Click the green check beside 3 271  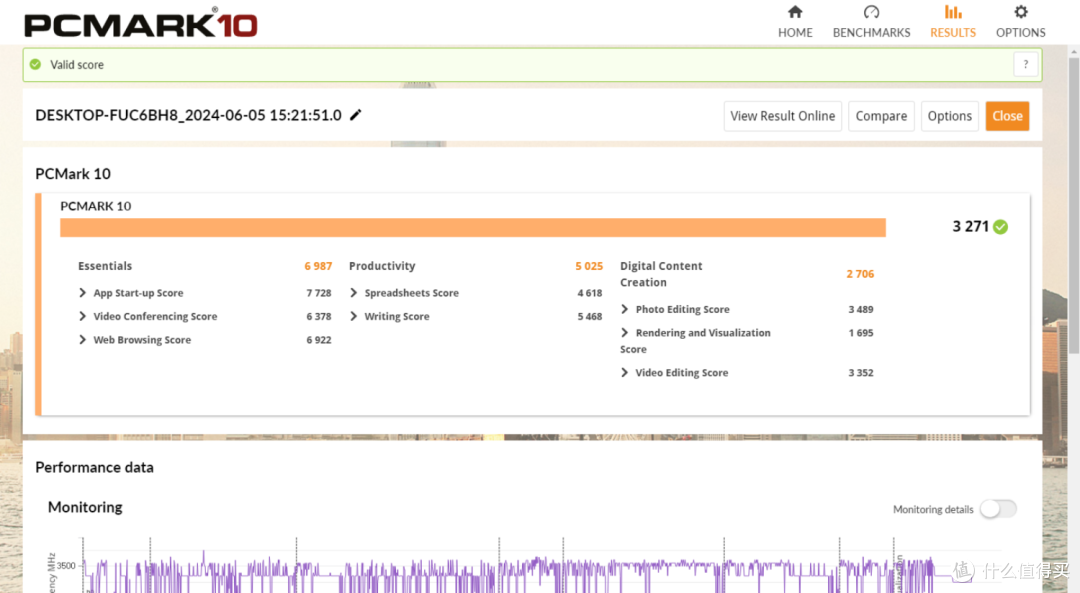point(1001,227)
